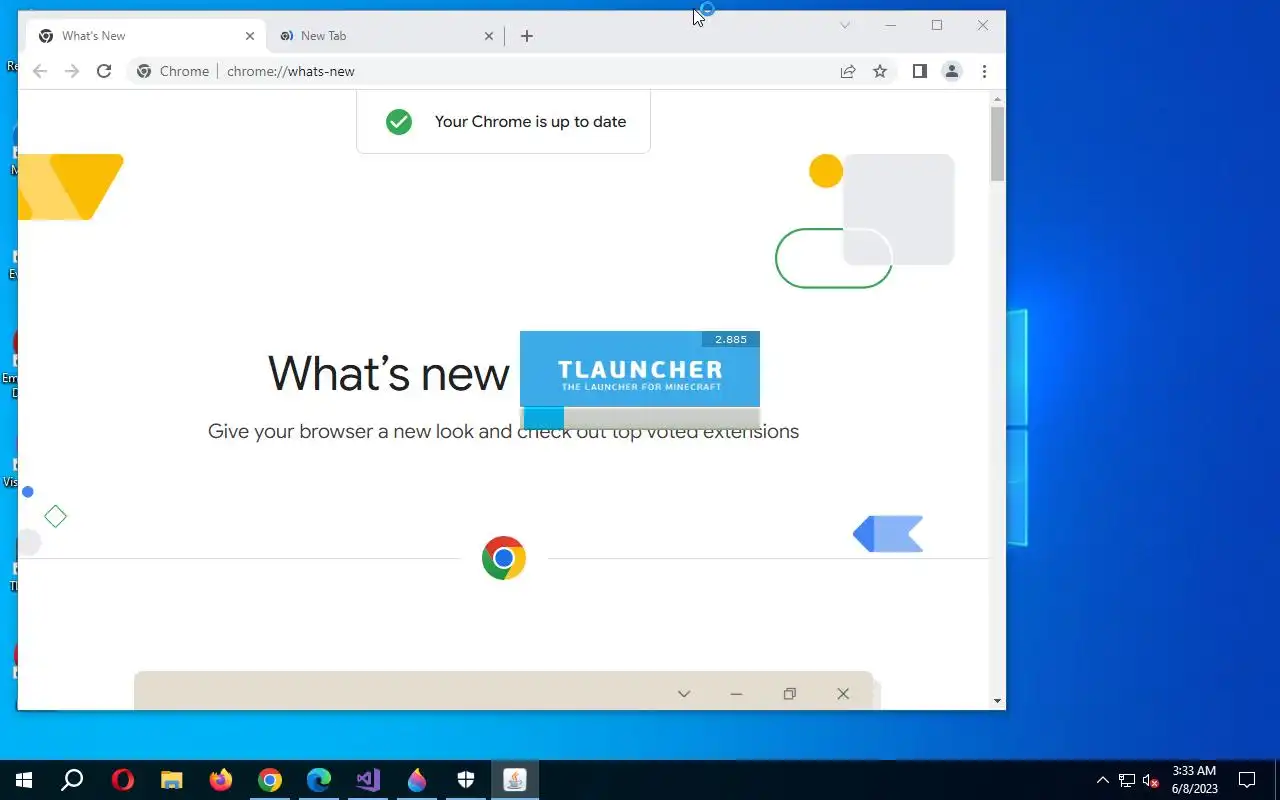Click 'Your Chrome is up to date' text
The width and height of the screenshot is (1280, 800).
[x=530, y=122]
